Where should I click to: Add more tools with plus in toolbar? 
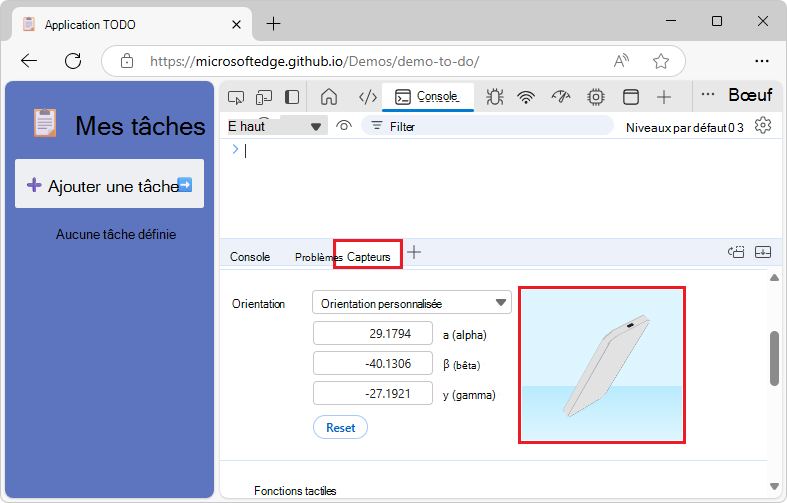[x=664, y=97]
